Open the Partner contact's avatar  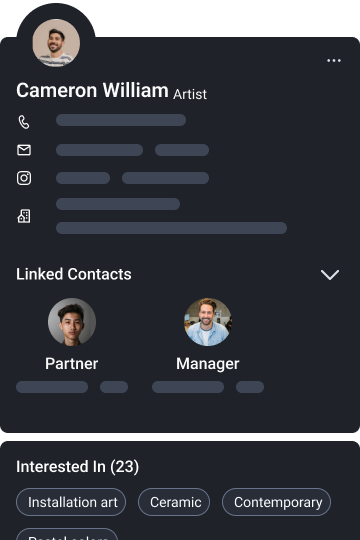point(72,322)
